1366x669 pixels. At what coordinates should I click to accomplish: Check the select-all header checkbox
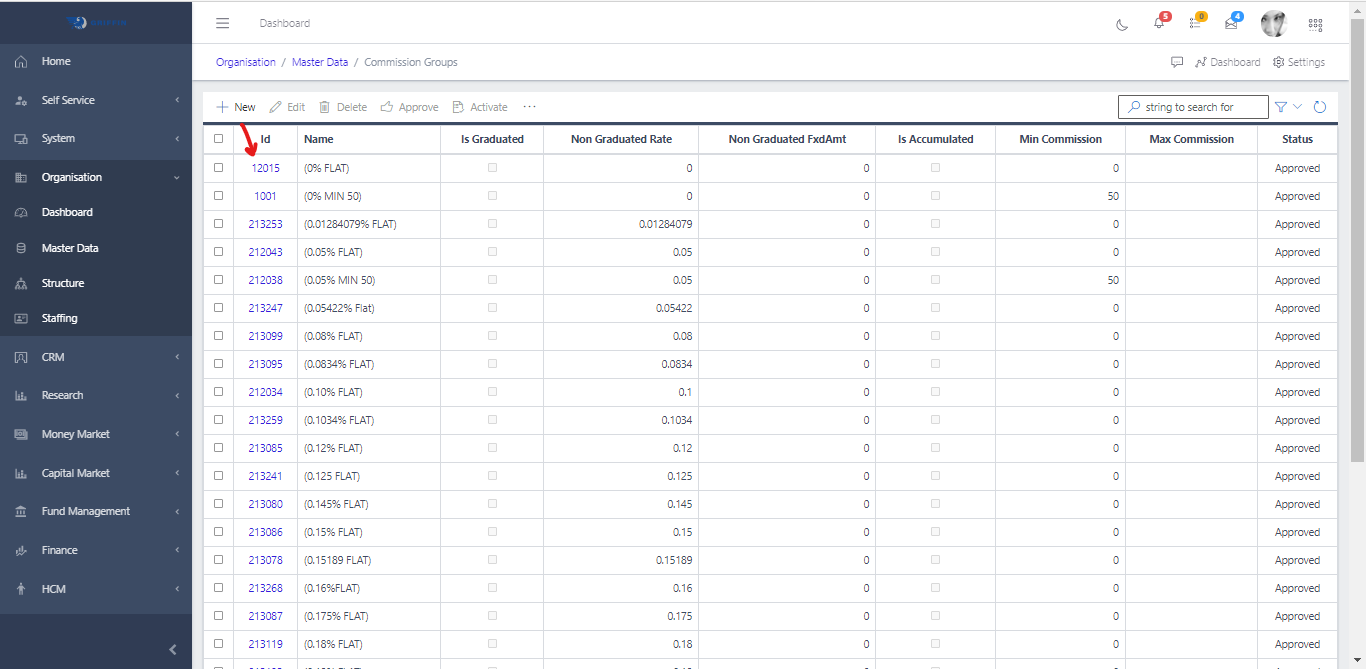tap(219, 139)
